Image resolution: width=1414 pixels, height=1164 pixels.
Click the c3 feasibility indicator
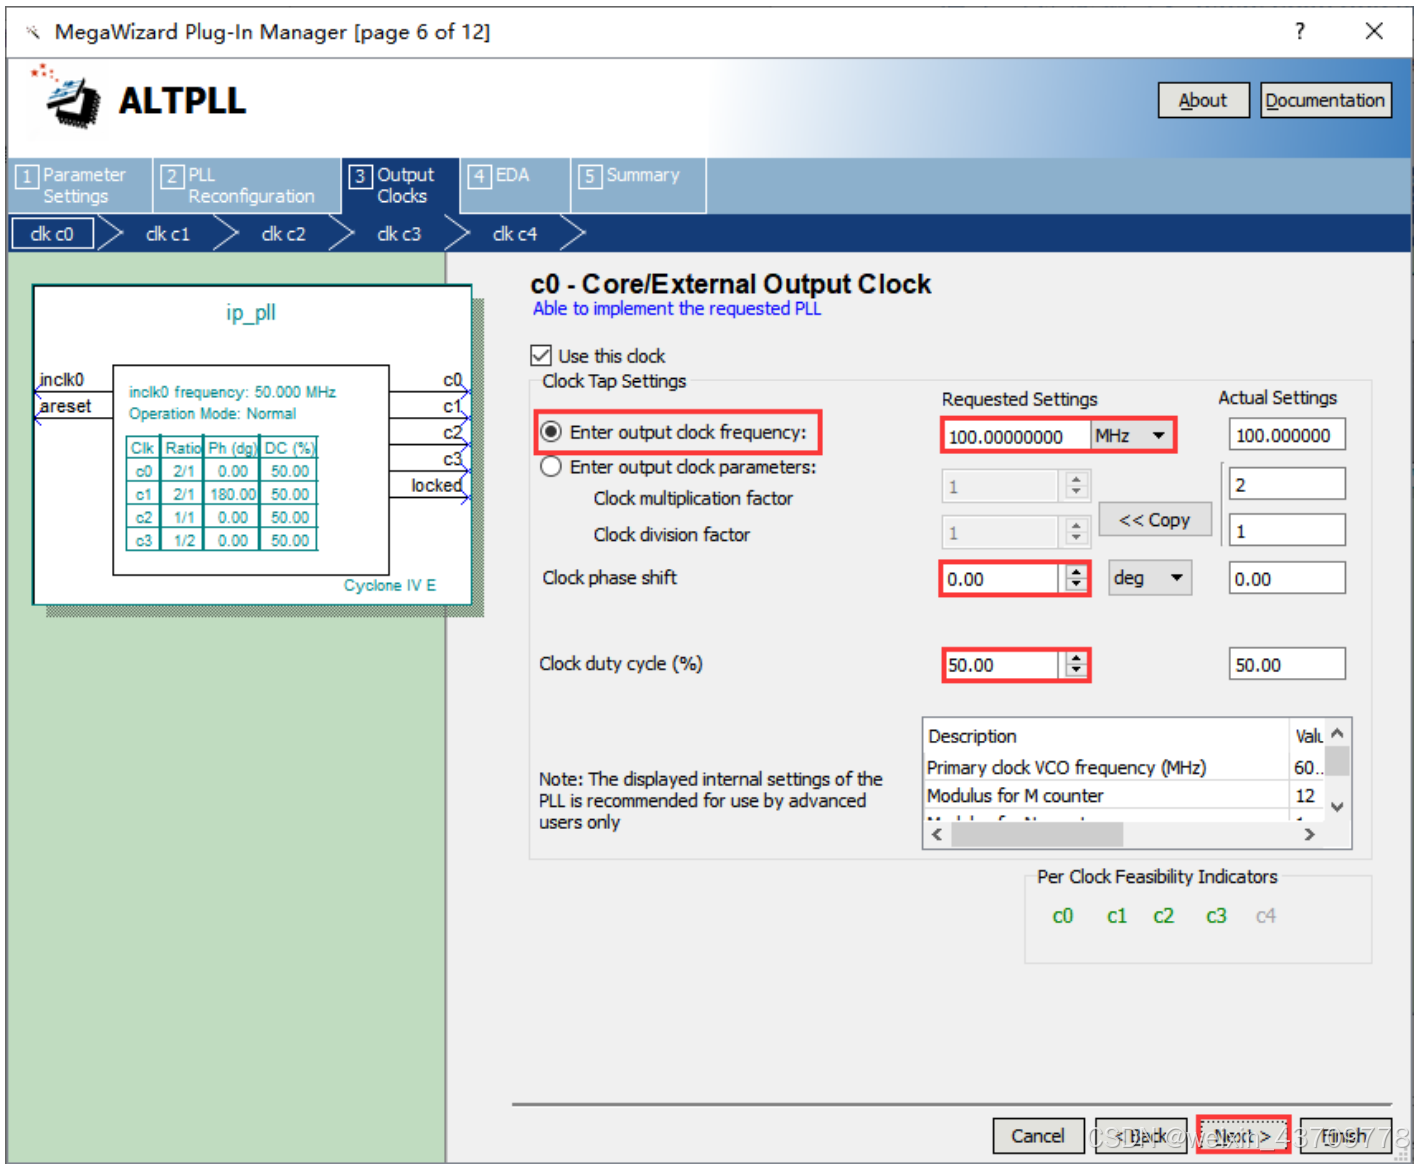pos(1216,915)
